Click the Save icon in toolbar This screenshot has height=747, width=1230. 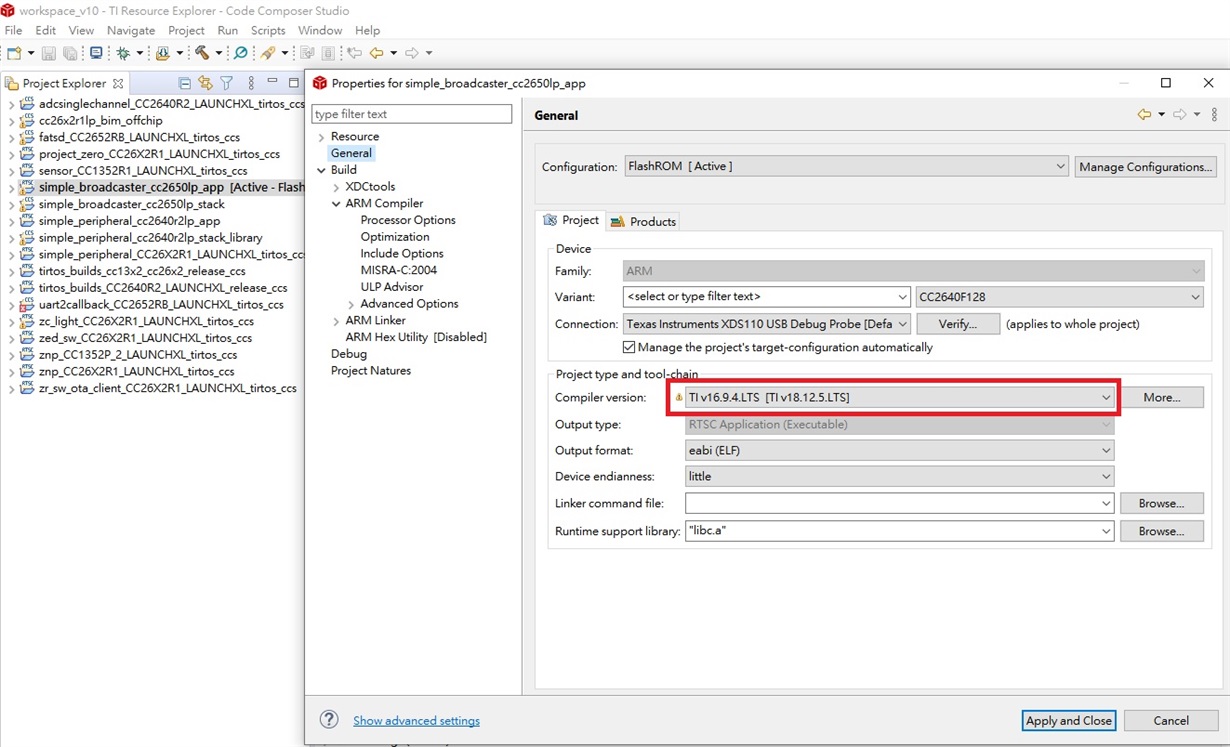click(x=49, y=53)
